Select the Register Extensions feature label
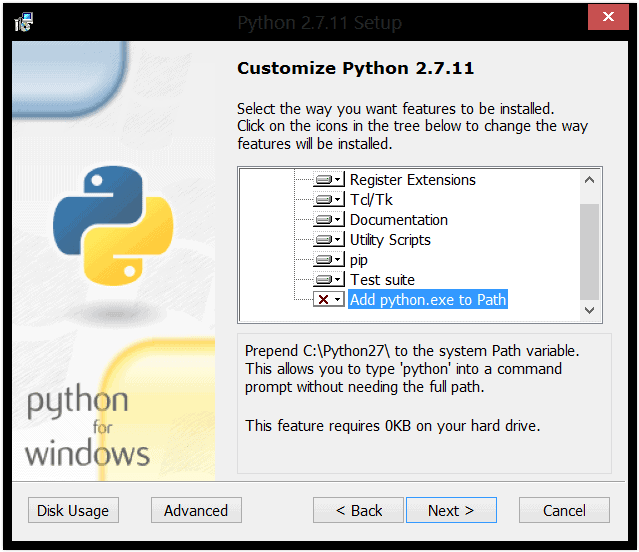The image size is (639, 552). point(412,180)
